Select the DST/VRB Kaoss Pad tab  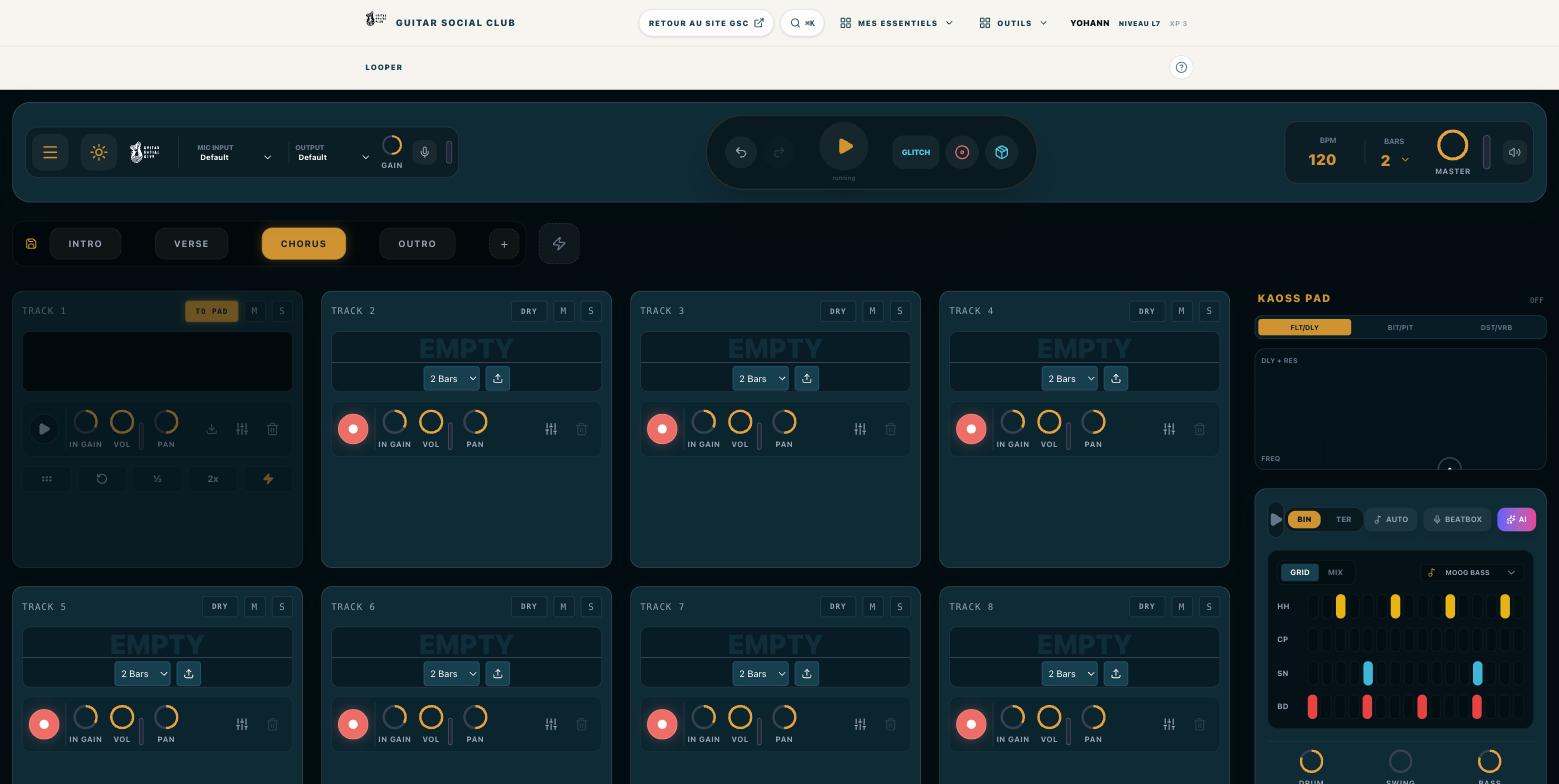(x=1496, y=327)
